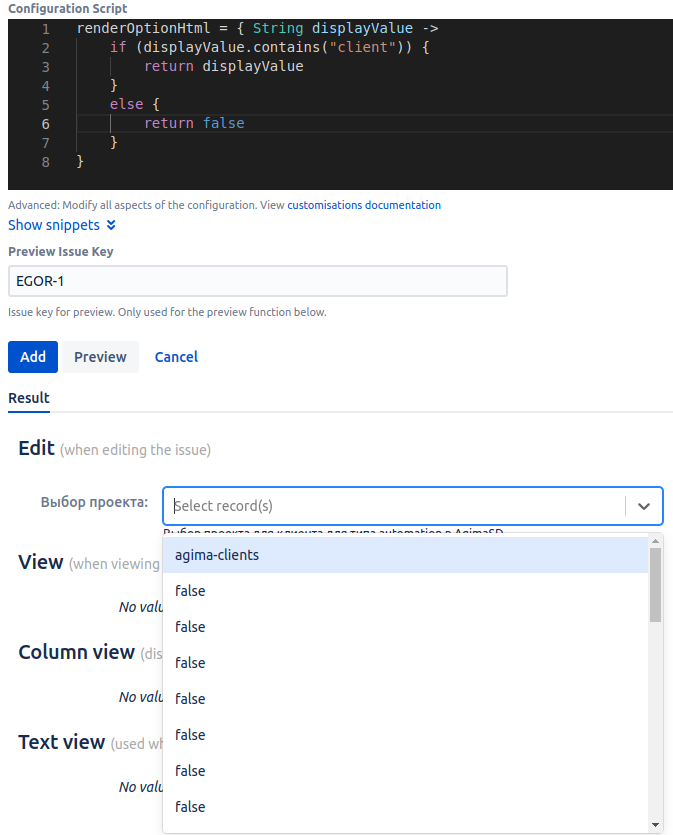
Task: Open the record selector dropdown chevron
Action: (x=644, y=506)
